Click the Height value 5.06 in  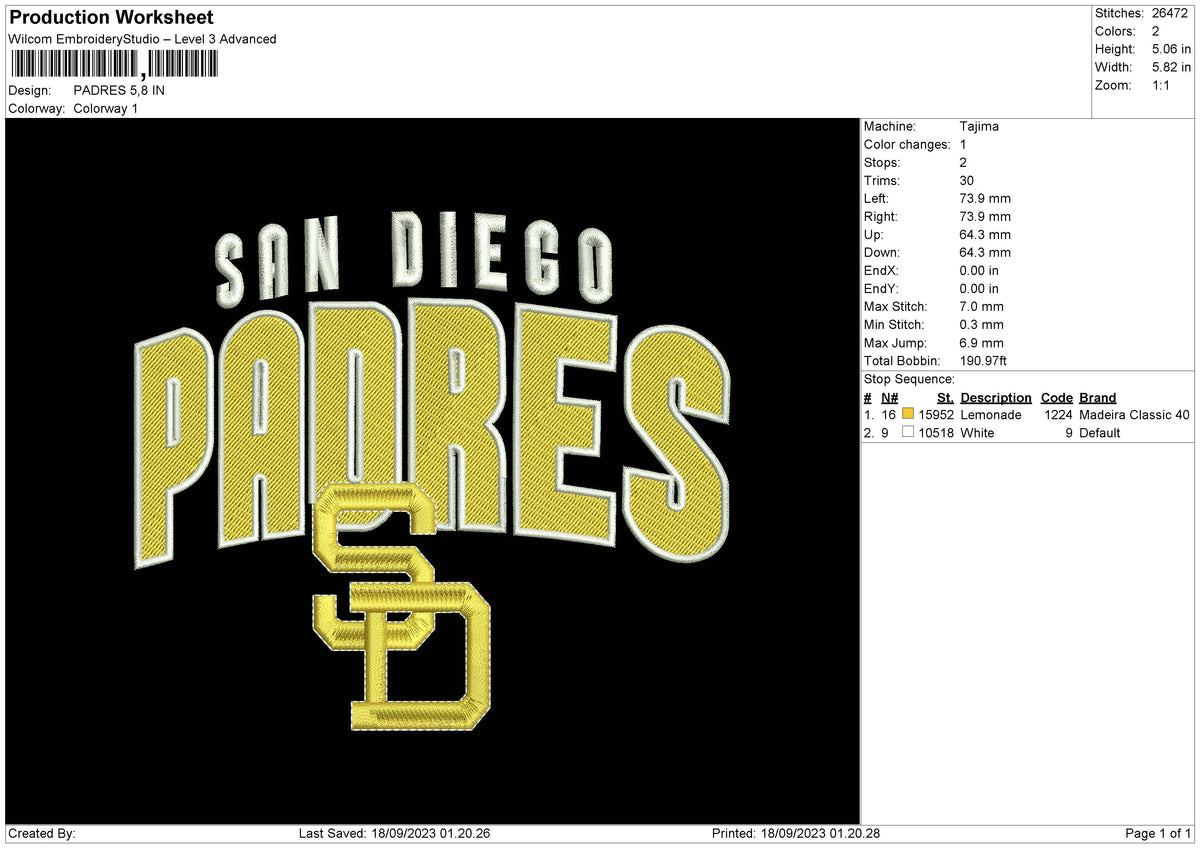pos(1172,49)
